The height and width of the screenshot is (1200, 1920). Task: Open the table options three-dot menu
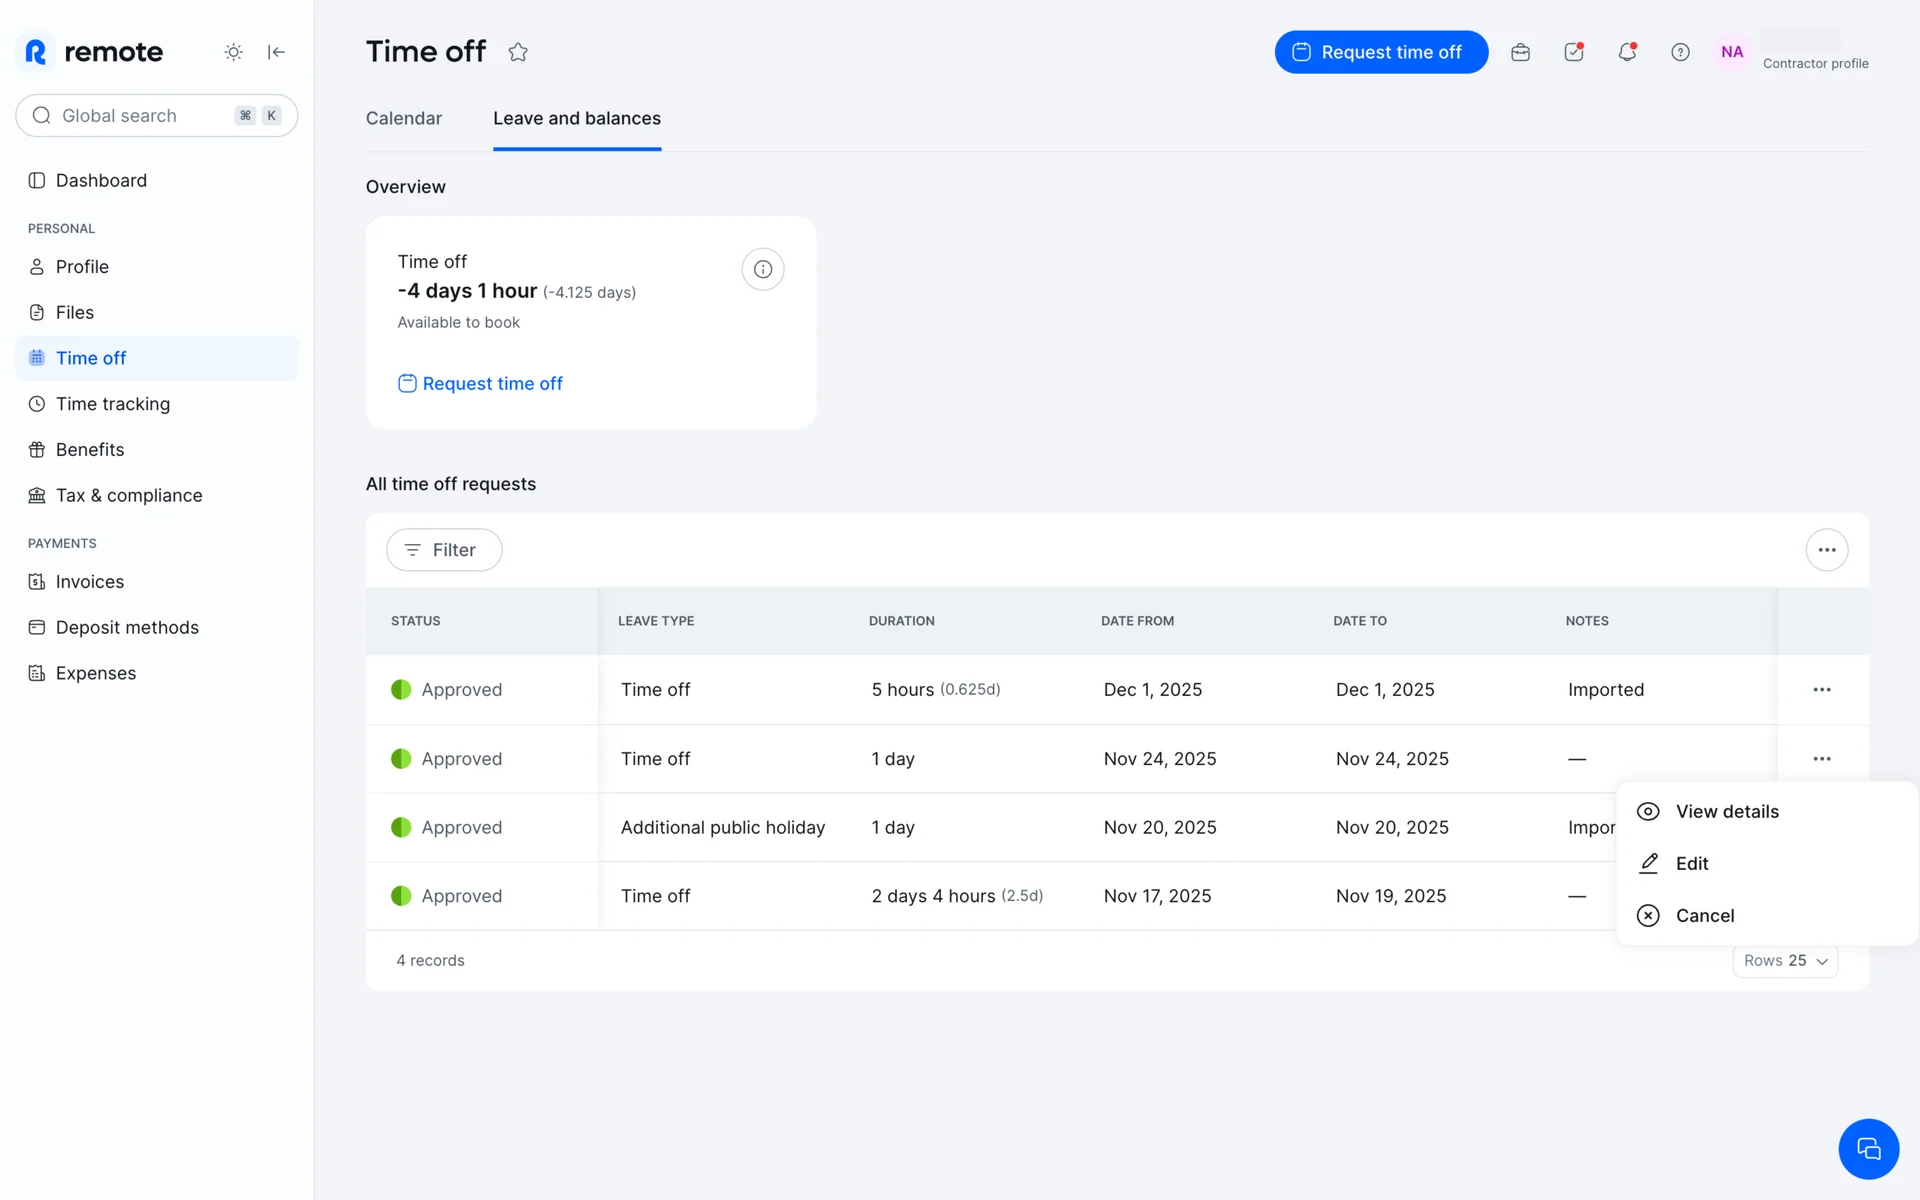pos(1826,550)
